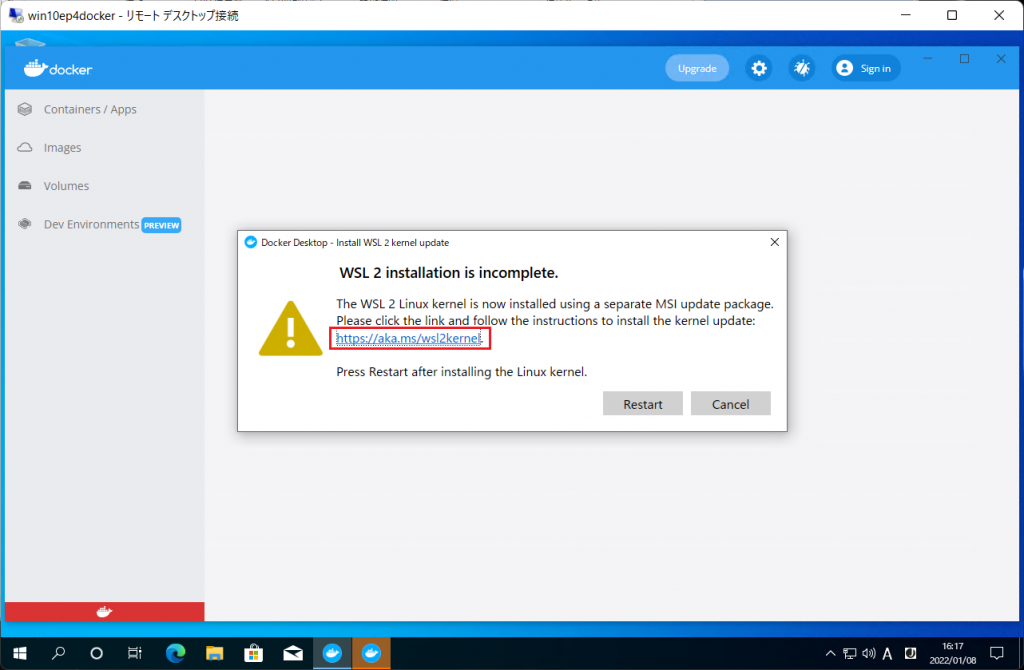Close the Install WSL 2 kernel update dialog
The height and width of the screenshot is (670, 1024).
pyautogui.click(x=775, y=242)
